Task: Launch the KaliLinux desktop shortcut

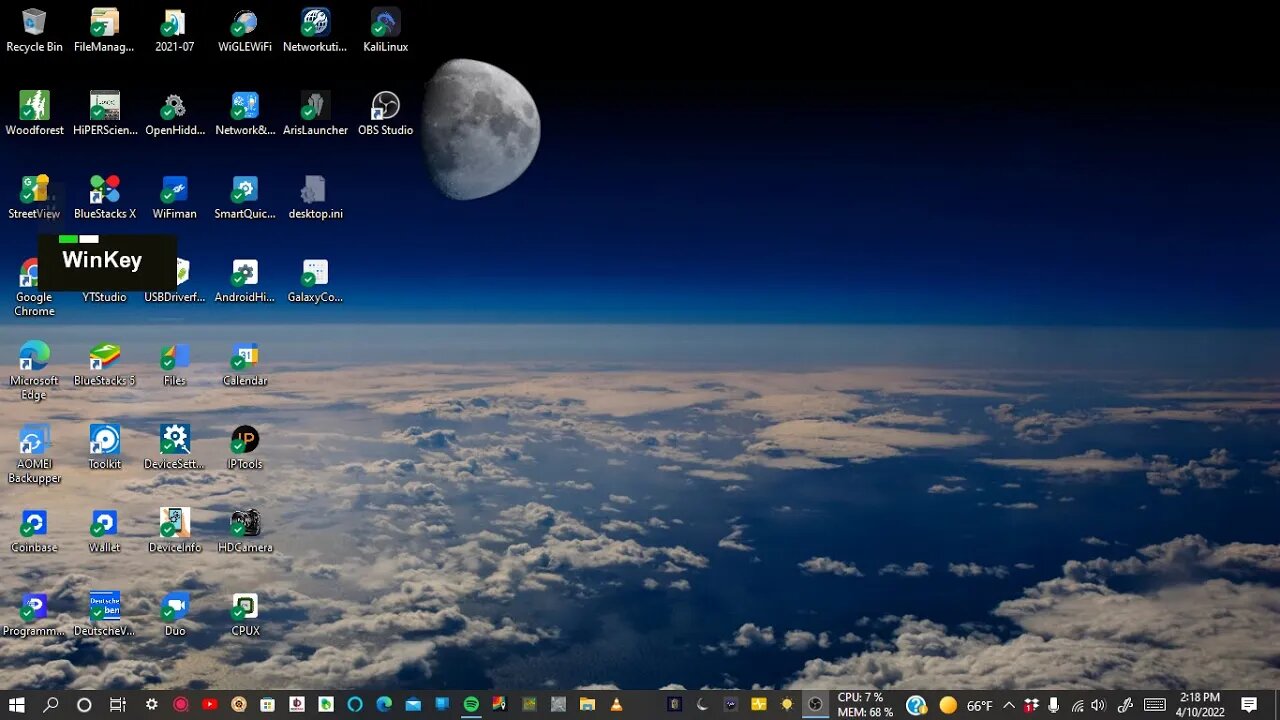Action: click(385, 30)
